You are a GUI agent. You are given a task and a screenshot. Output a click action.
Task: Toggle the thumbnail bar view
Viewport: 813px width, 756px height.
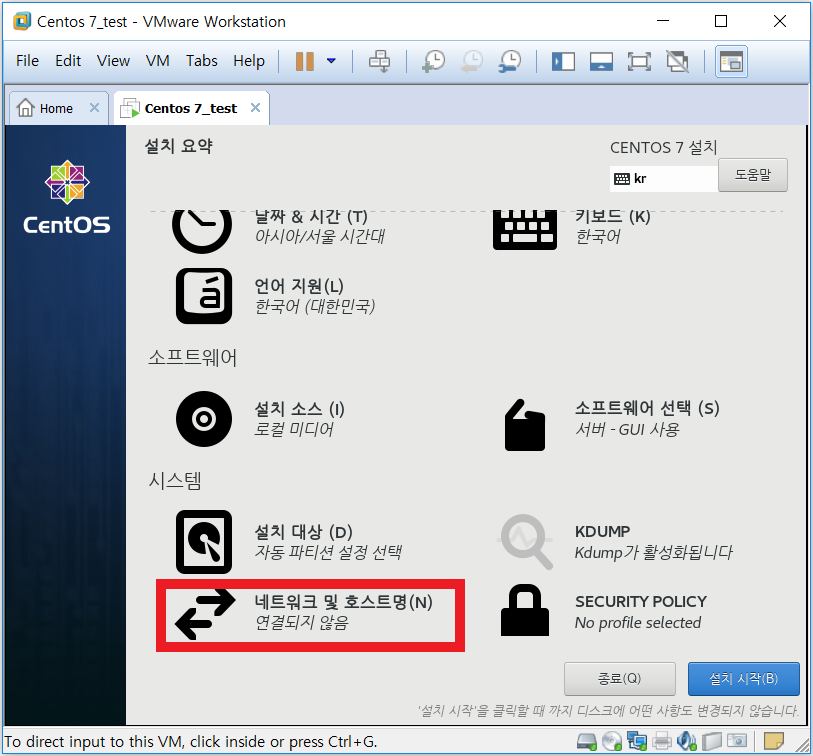(601, 61)
